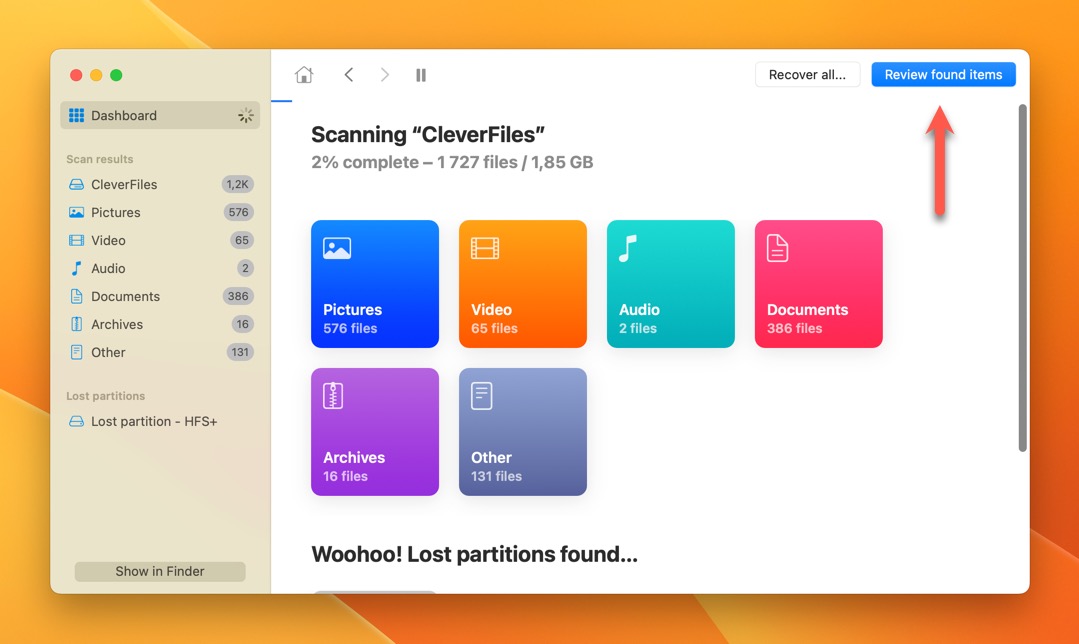This screenshot has width=1079, height=644.
Task: Click the Video film-strip sidebar icon
Action: (76, 240)
